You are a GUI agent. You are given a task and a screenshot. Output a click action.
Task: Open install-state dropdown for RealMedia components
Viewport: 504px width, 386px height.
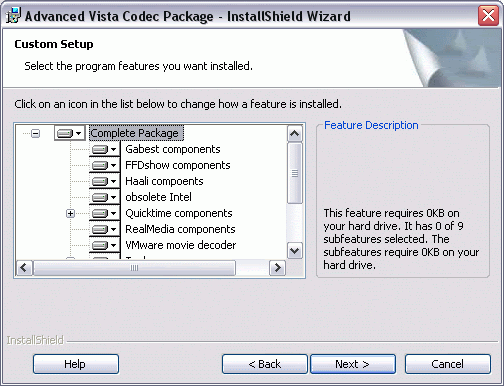click(x=105, y=229)
